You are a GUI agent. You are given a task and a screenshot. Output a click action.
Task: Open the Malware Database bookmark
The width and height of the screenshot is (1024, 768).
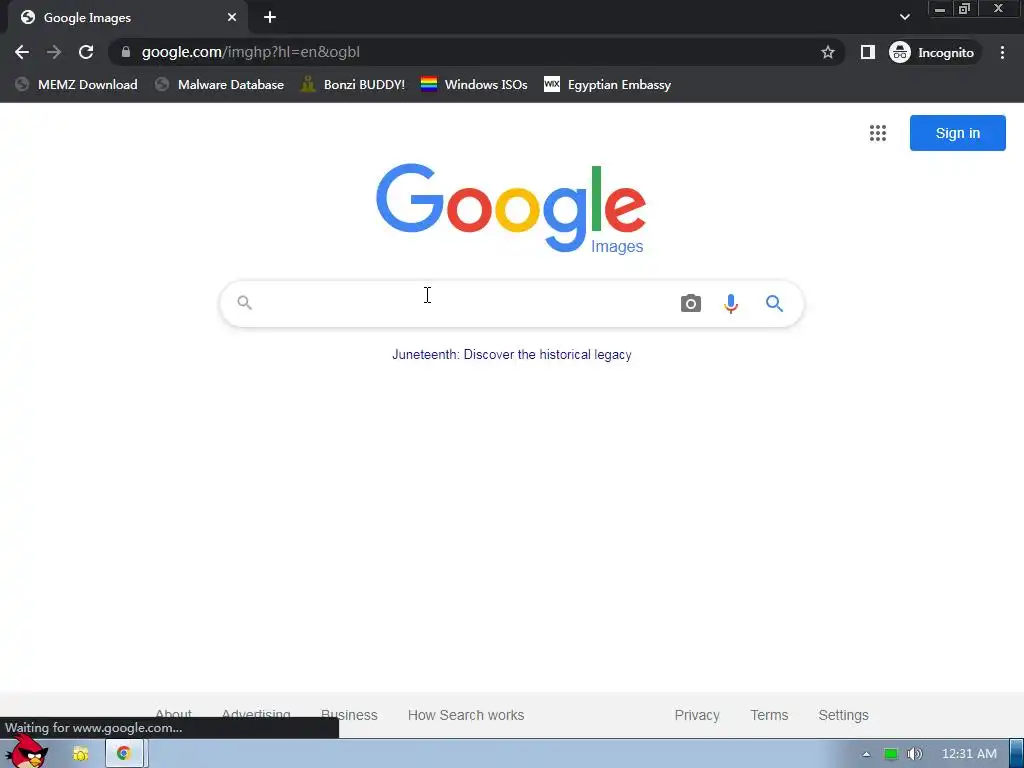tap(219, 85)
